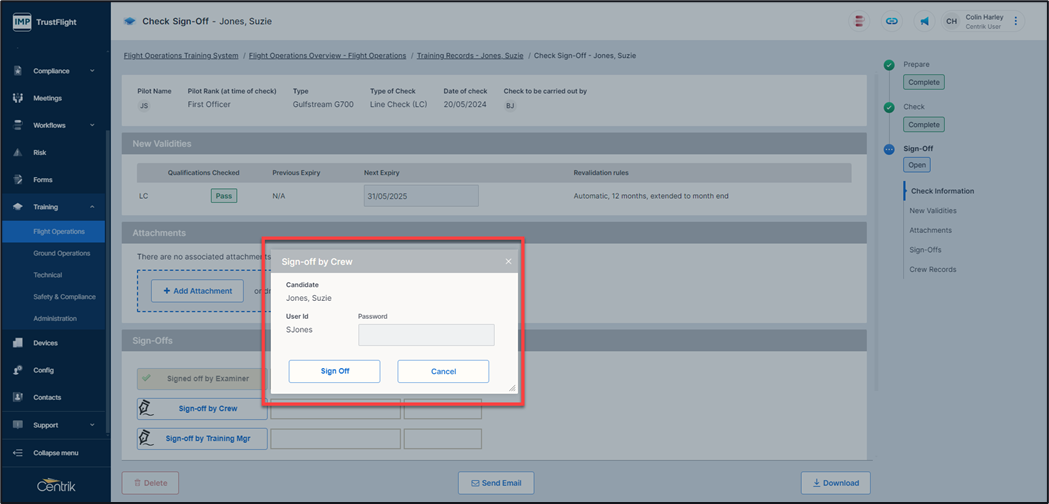Jump to Crew Records section

pos(932,269)
